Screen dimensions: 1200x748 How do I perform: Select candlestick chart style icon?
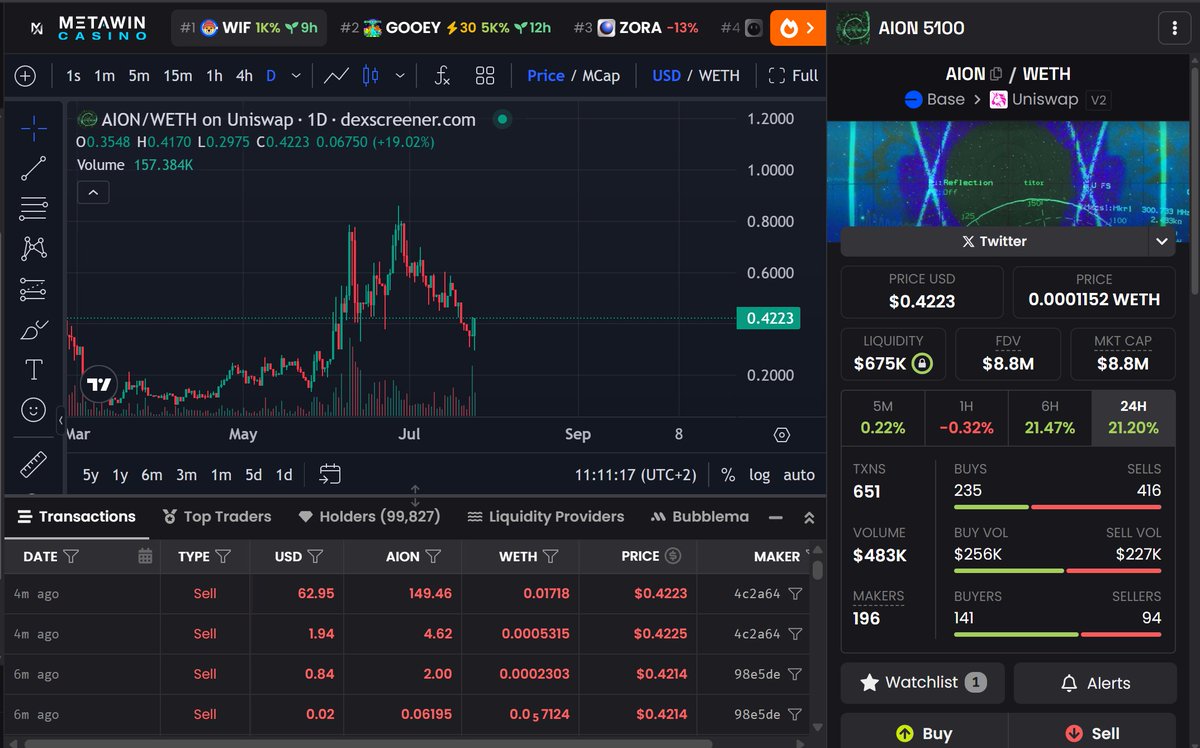tap(370, 76)
